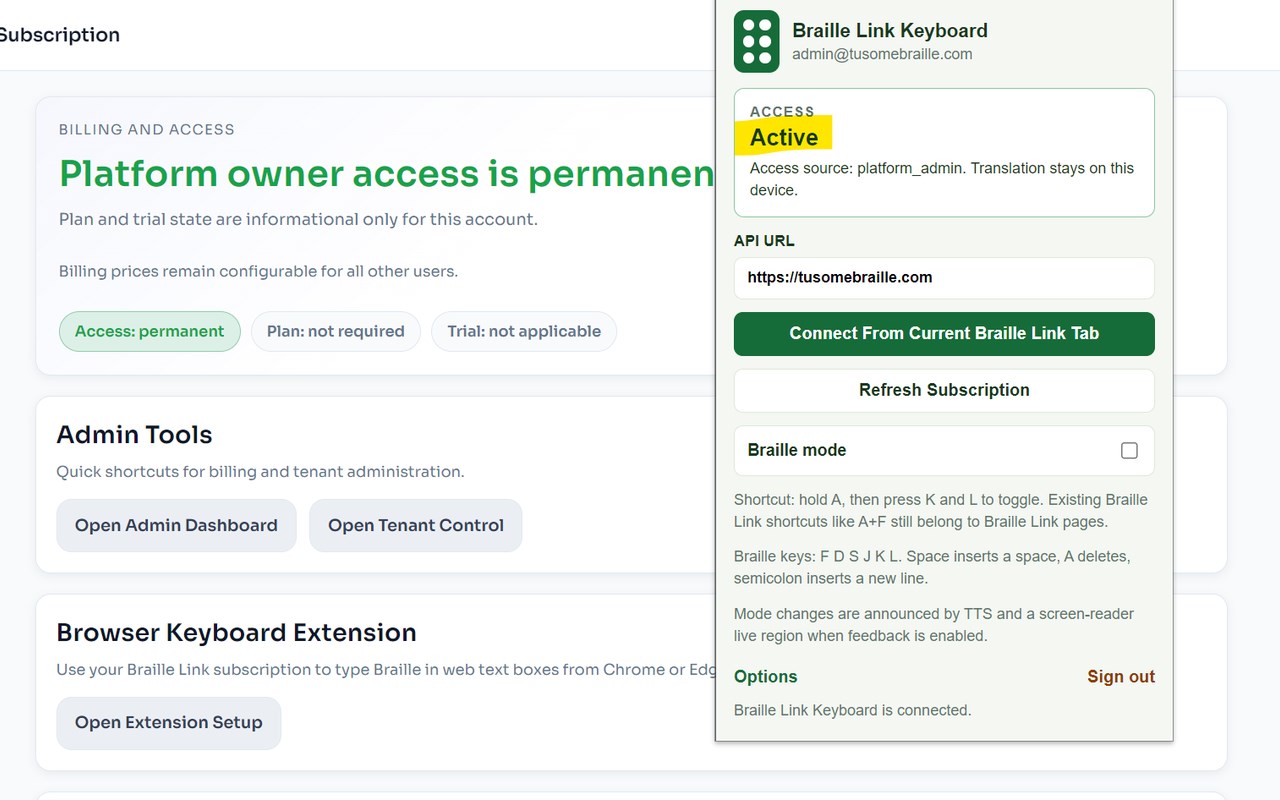Click the 'Braille keys: F D S J K L' text
1280x800 pixels.
pyautogui.click(x=932, y=567)
